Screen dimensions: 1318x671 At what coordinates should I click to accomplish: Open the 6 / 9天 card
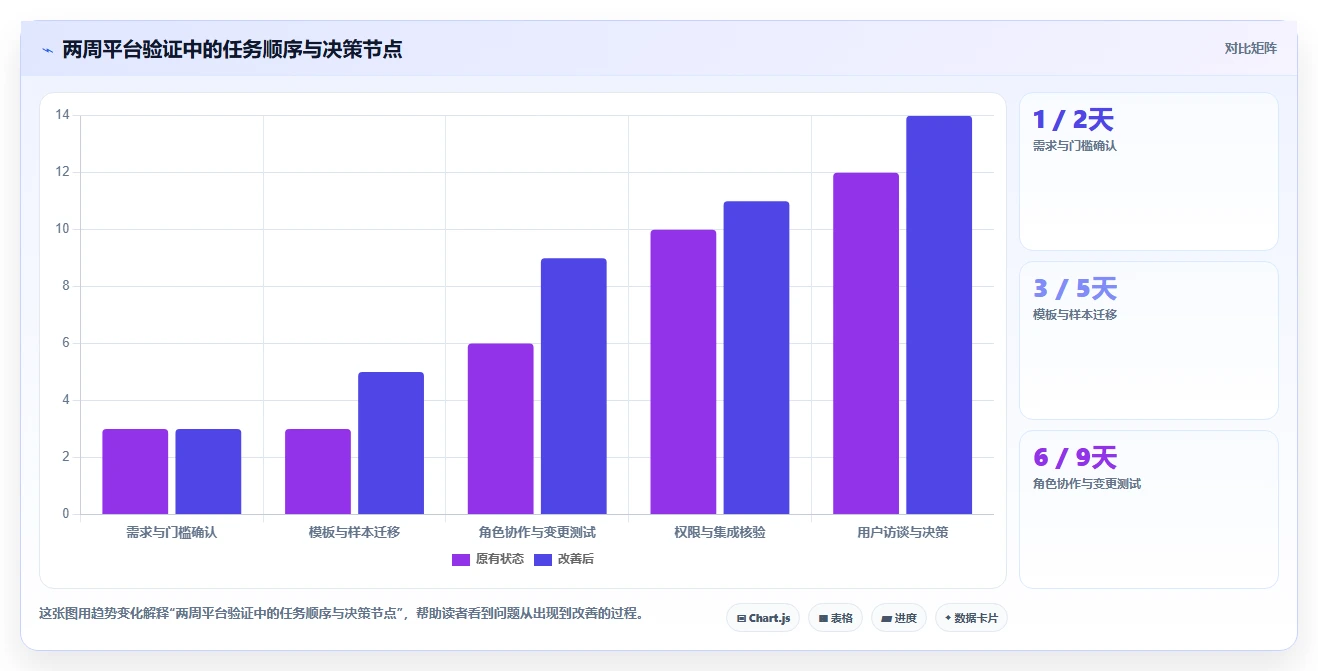(1148, 509)
